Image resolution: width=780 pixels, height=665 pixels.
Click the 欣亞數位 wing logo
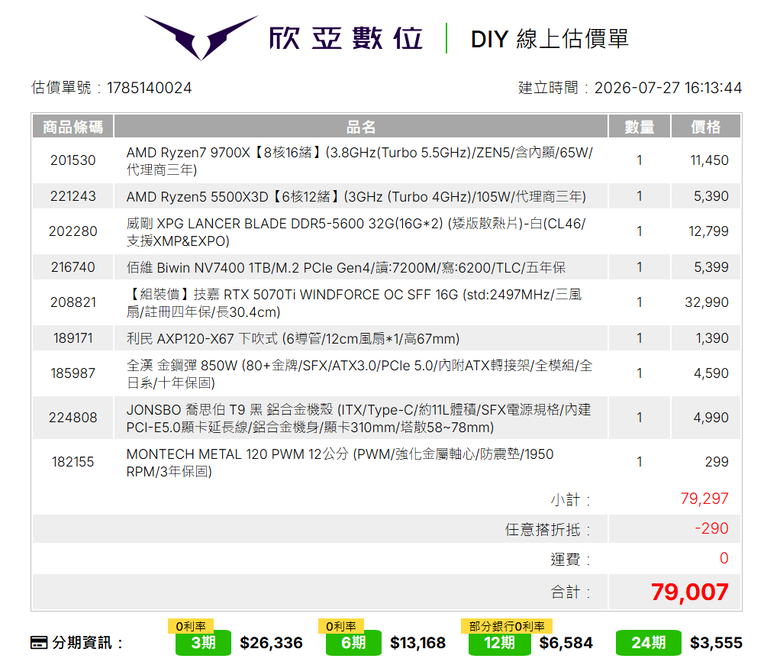(201, 37)
